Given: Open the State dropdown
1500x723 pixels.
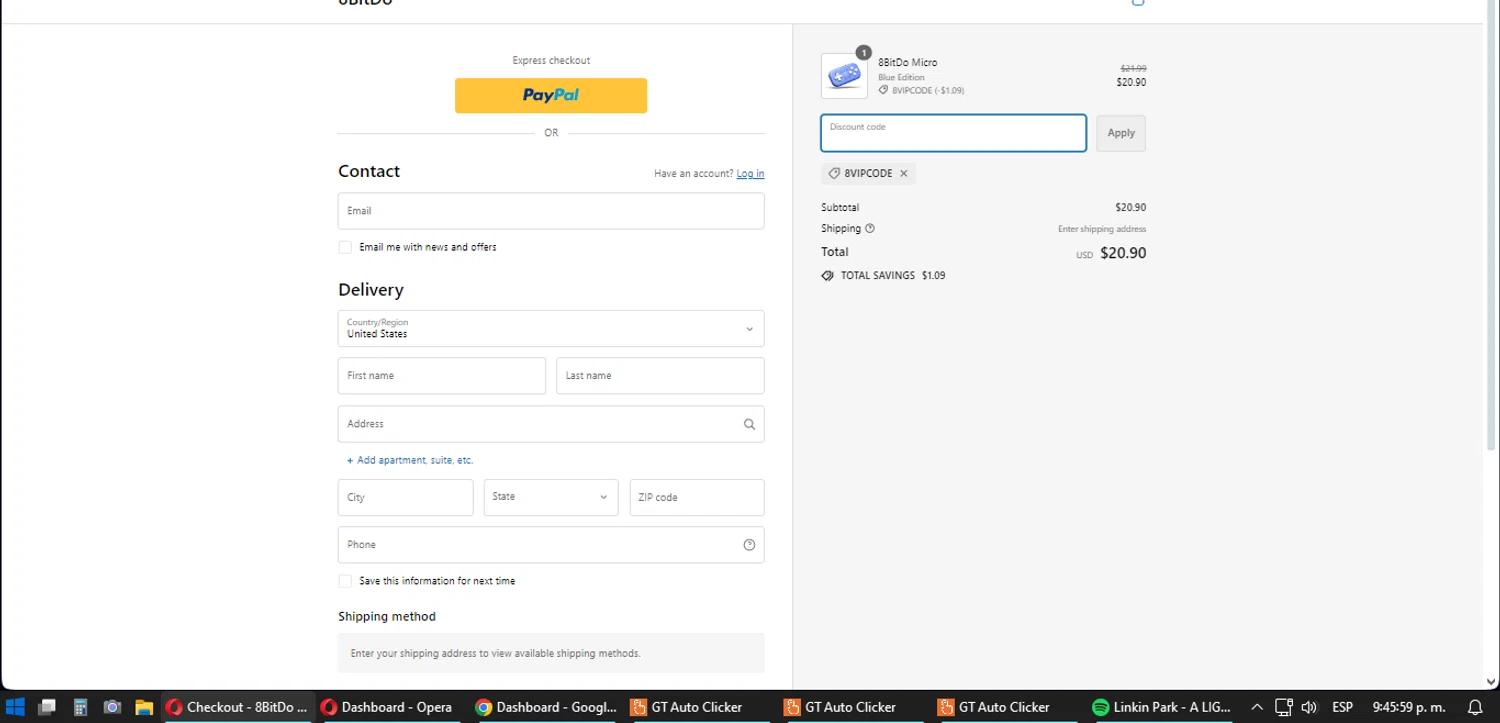Looking at the screenshot, I should tap(551, 497).
